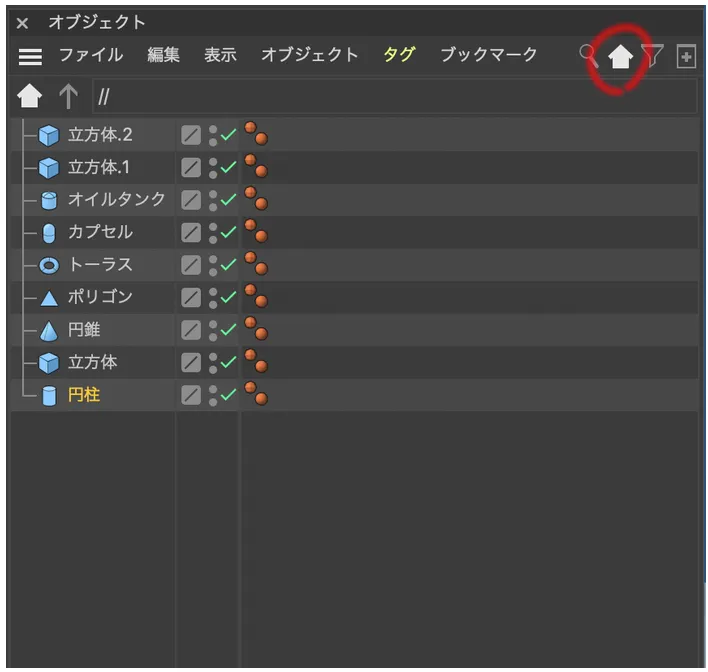The width and height of the screenshot is (708, 672).
Task: Click the path field showing //
Action: click(x=395, y=96)
